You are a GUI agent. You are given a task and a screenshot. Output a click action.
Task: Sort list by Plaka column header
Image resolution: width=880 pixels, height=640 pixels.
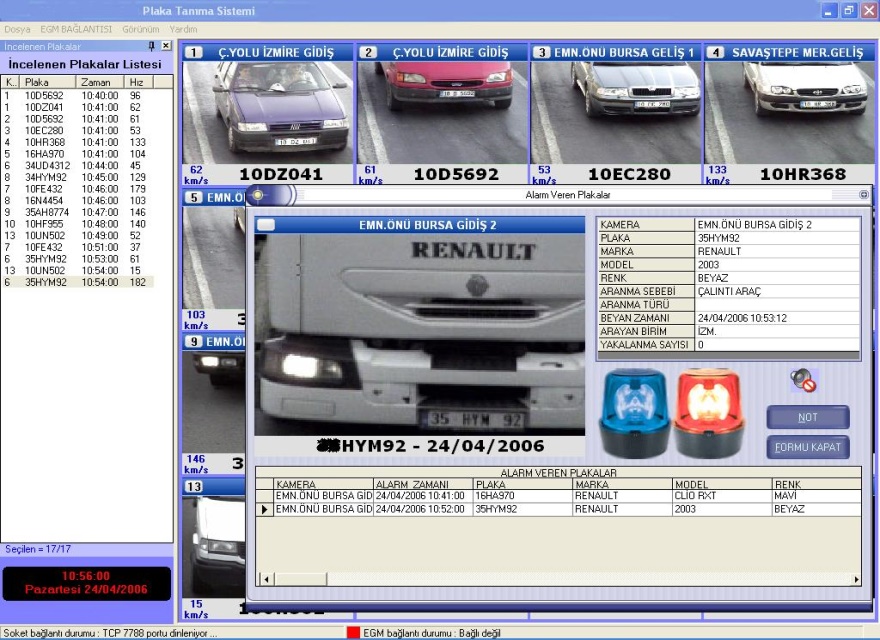coord(47,82)
